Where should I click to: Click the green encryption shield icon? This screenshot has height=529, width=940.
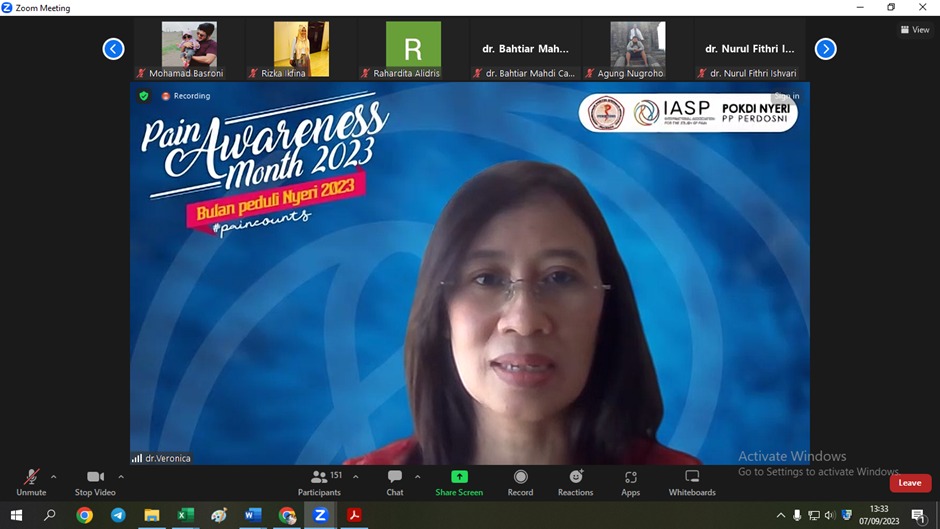pyautogui.click(x=144, y=96)
